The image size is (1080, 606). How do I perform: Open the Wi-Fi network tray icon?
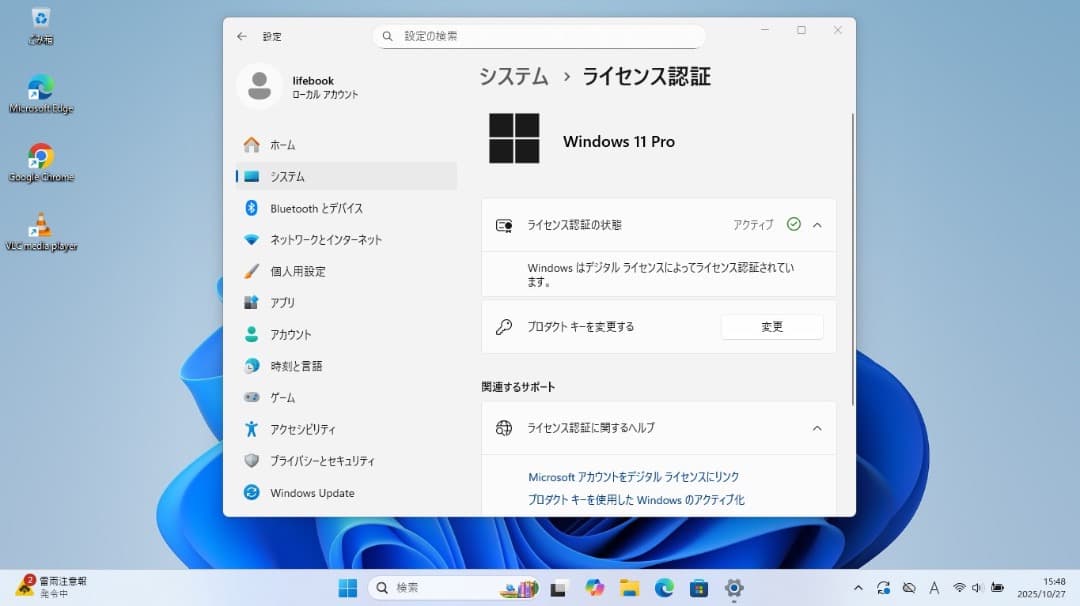pyautogui.click(x=961, y=588)
